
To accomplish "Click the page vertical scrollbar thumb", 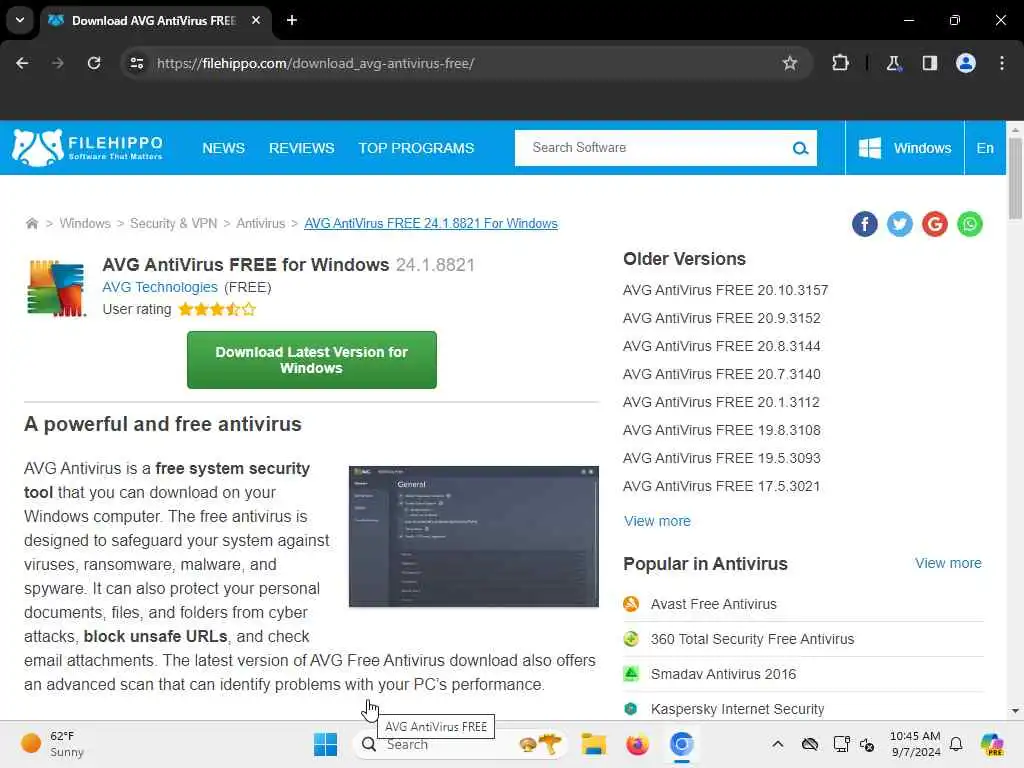I will tap(1014, 178).
